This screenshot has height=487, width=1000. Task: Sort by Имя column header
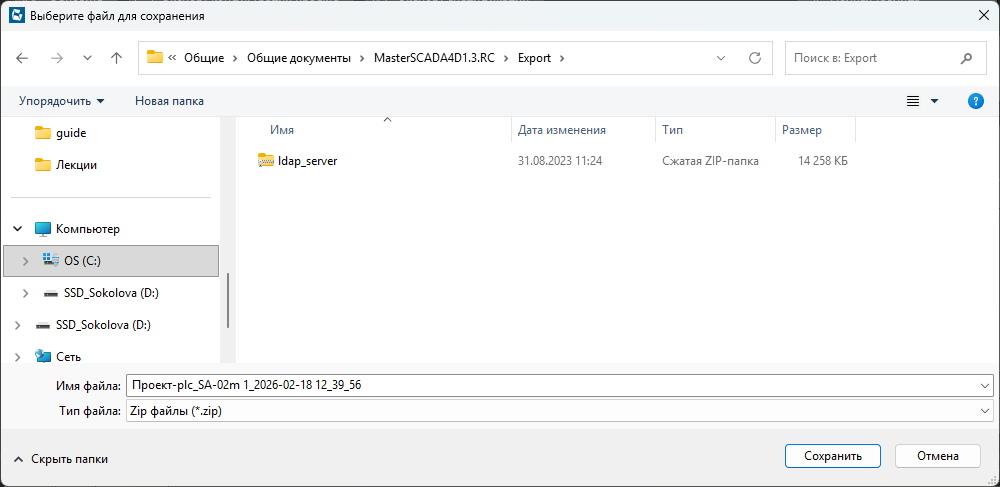pyautogui.click(x=281, y=130)
